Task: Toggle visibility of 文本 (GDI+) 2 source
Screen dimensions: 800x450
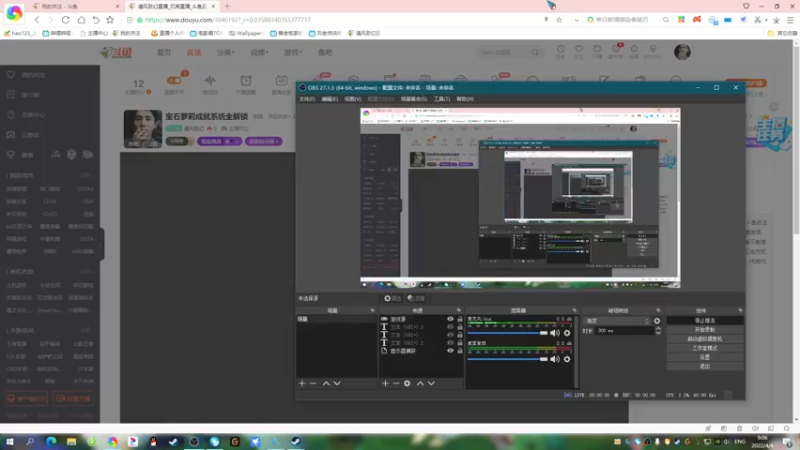Action: pyautogui.click(x=450, y=343)
